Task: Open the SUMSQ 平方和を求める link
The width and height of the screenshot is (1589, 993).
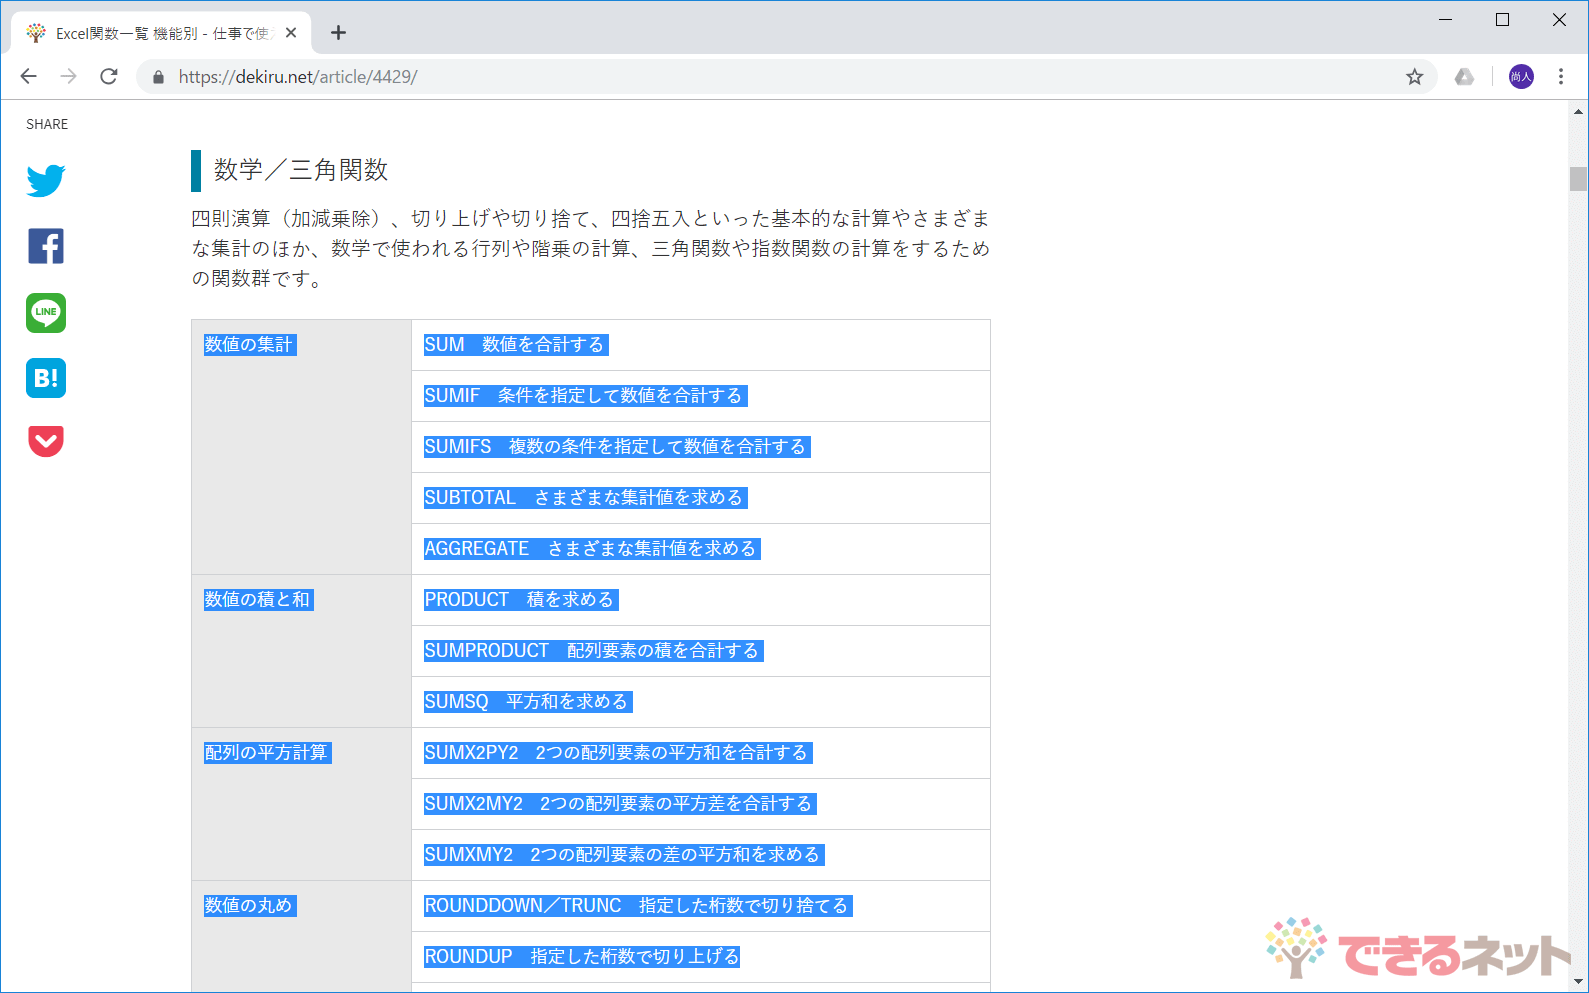Action: pyautogui.click(x=528, y=702)
